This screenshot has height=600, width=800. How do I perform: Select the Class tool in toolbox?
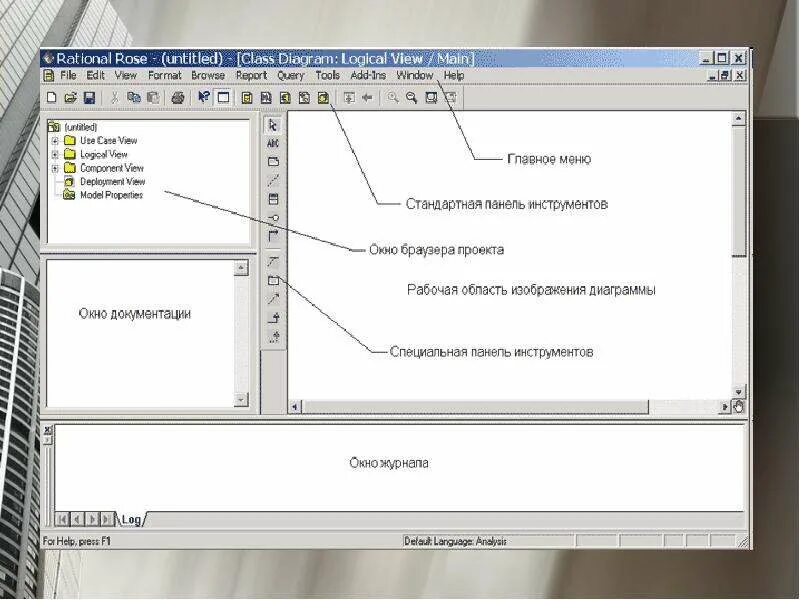click(273, 199)
